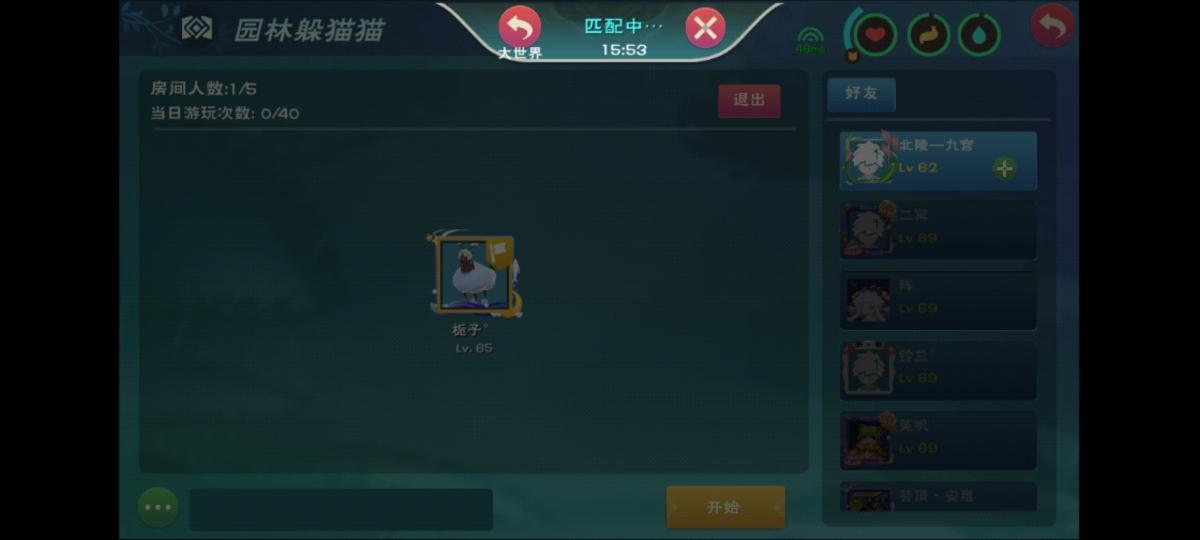The image size is (1200, 540).
Task: Switch to the 好友 tab
Action: point(861,93)
